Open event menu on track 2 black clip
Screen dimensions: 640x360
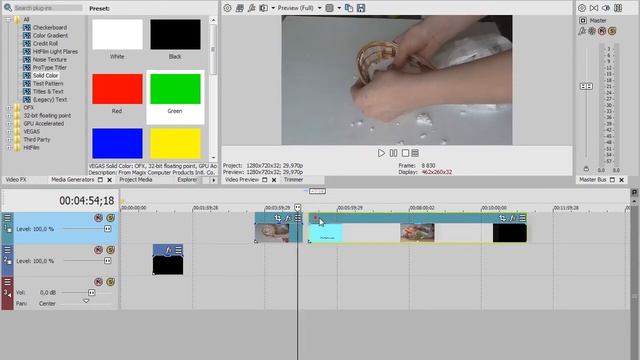[178, 250]
